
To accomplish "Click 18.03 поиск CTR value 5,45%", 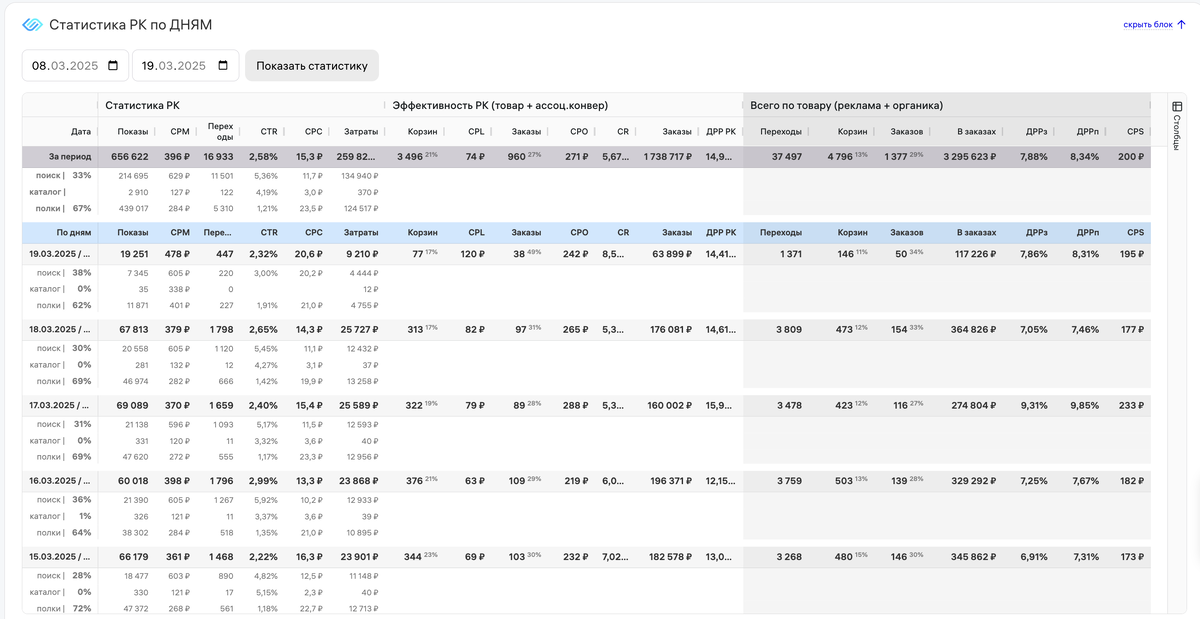I will [x=265, y=348].
